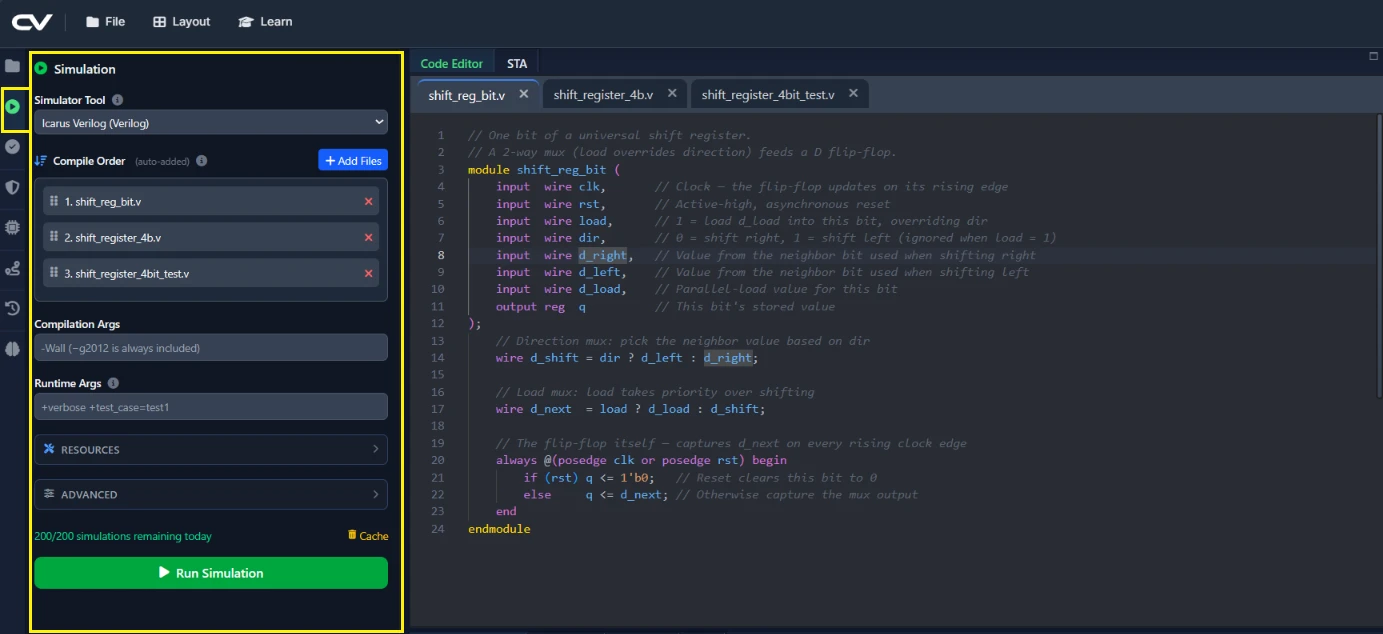
Task: Select 2. shift_register_4b.v compile order entry
Action: coord(211,237)
